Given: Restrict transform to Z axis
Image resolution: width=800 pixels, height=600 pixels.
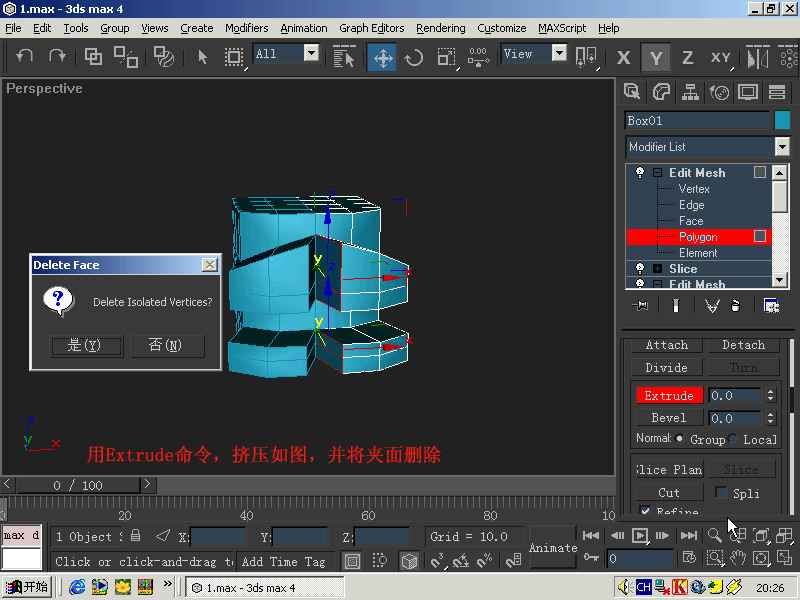Looking at the screenshot, I should point(688,57).
